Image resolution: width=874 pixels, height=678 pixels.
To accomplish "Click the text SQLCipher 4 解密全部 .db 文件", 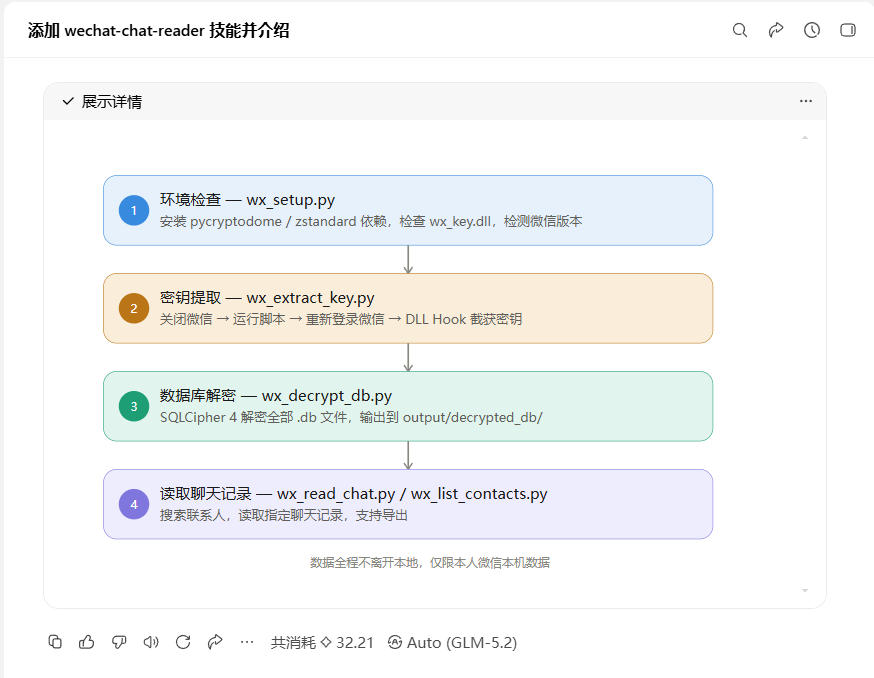I will 256,418.
